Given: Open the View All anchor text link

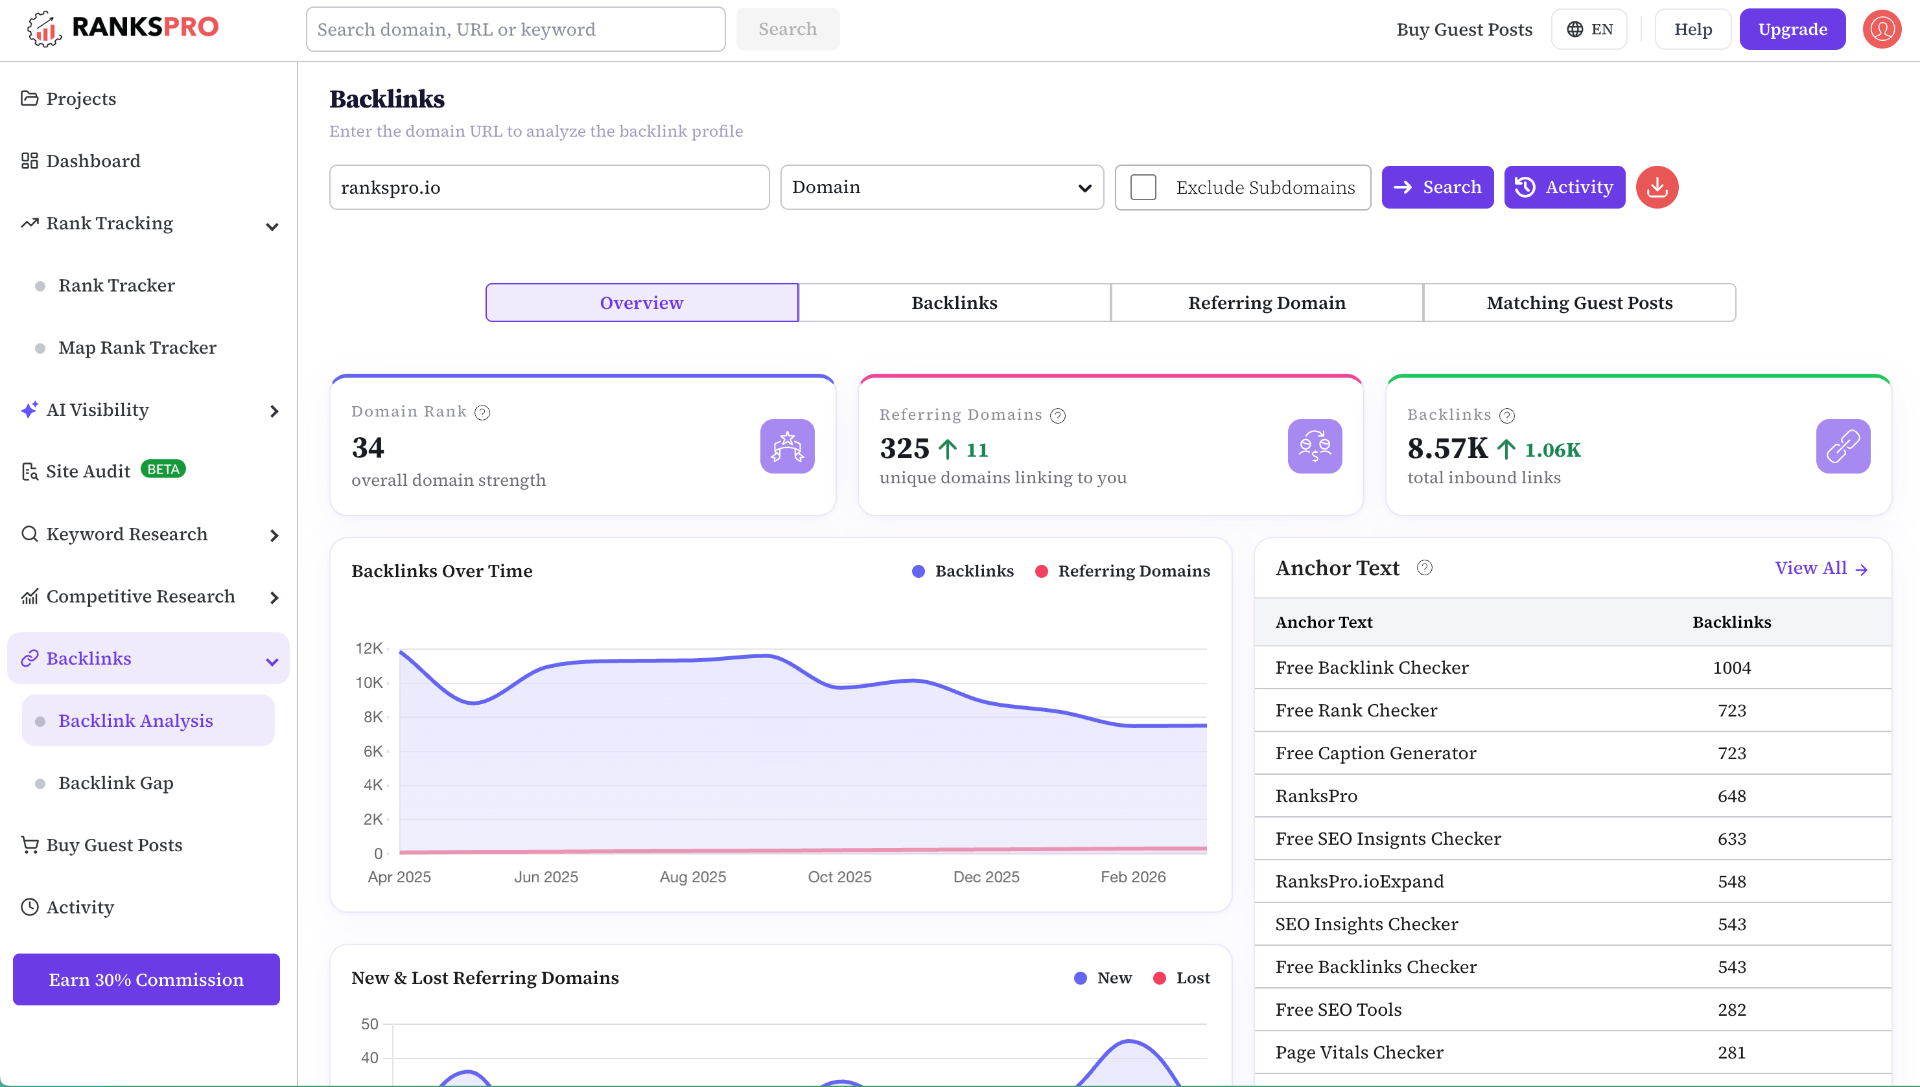Looking at the screenshot, I should [1821, 568].
